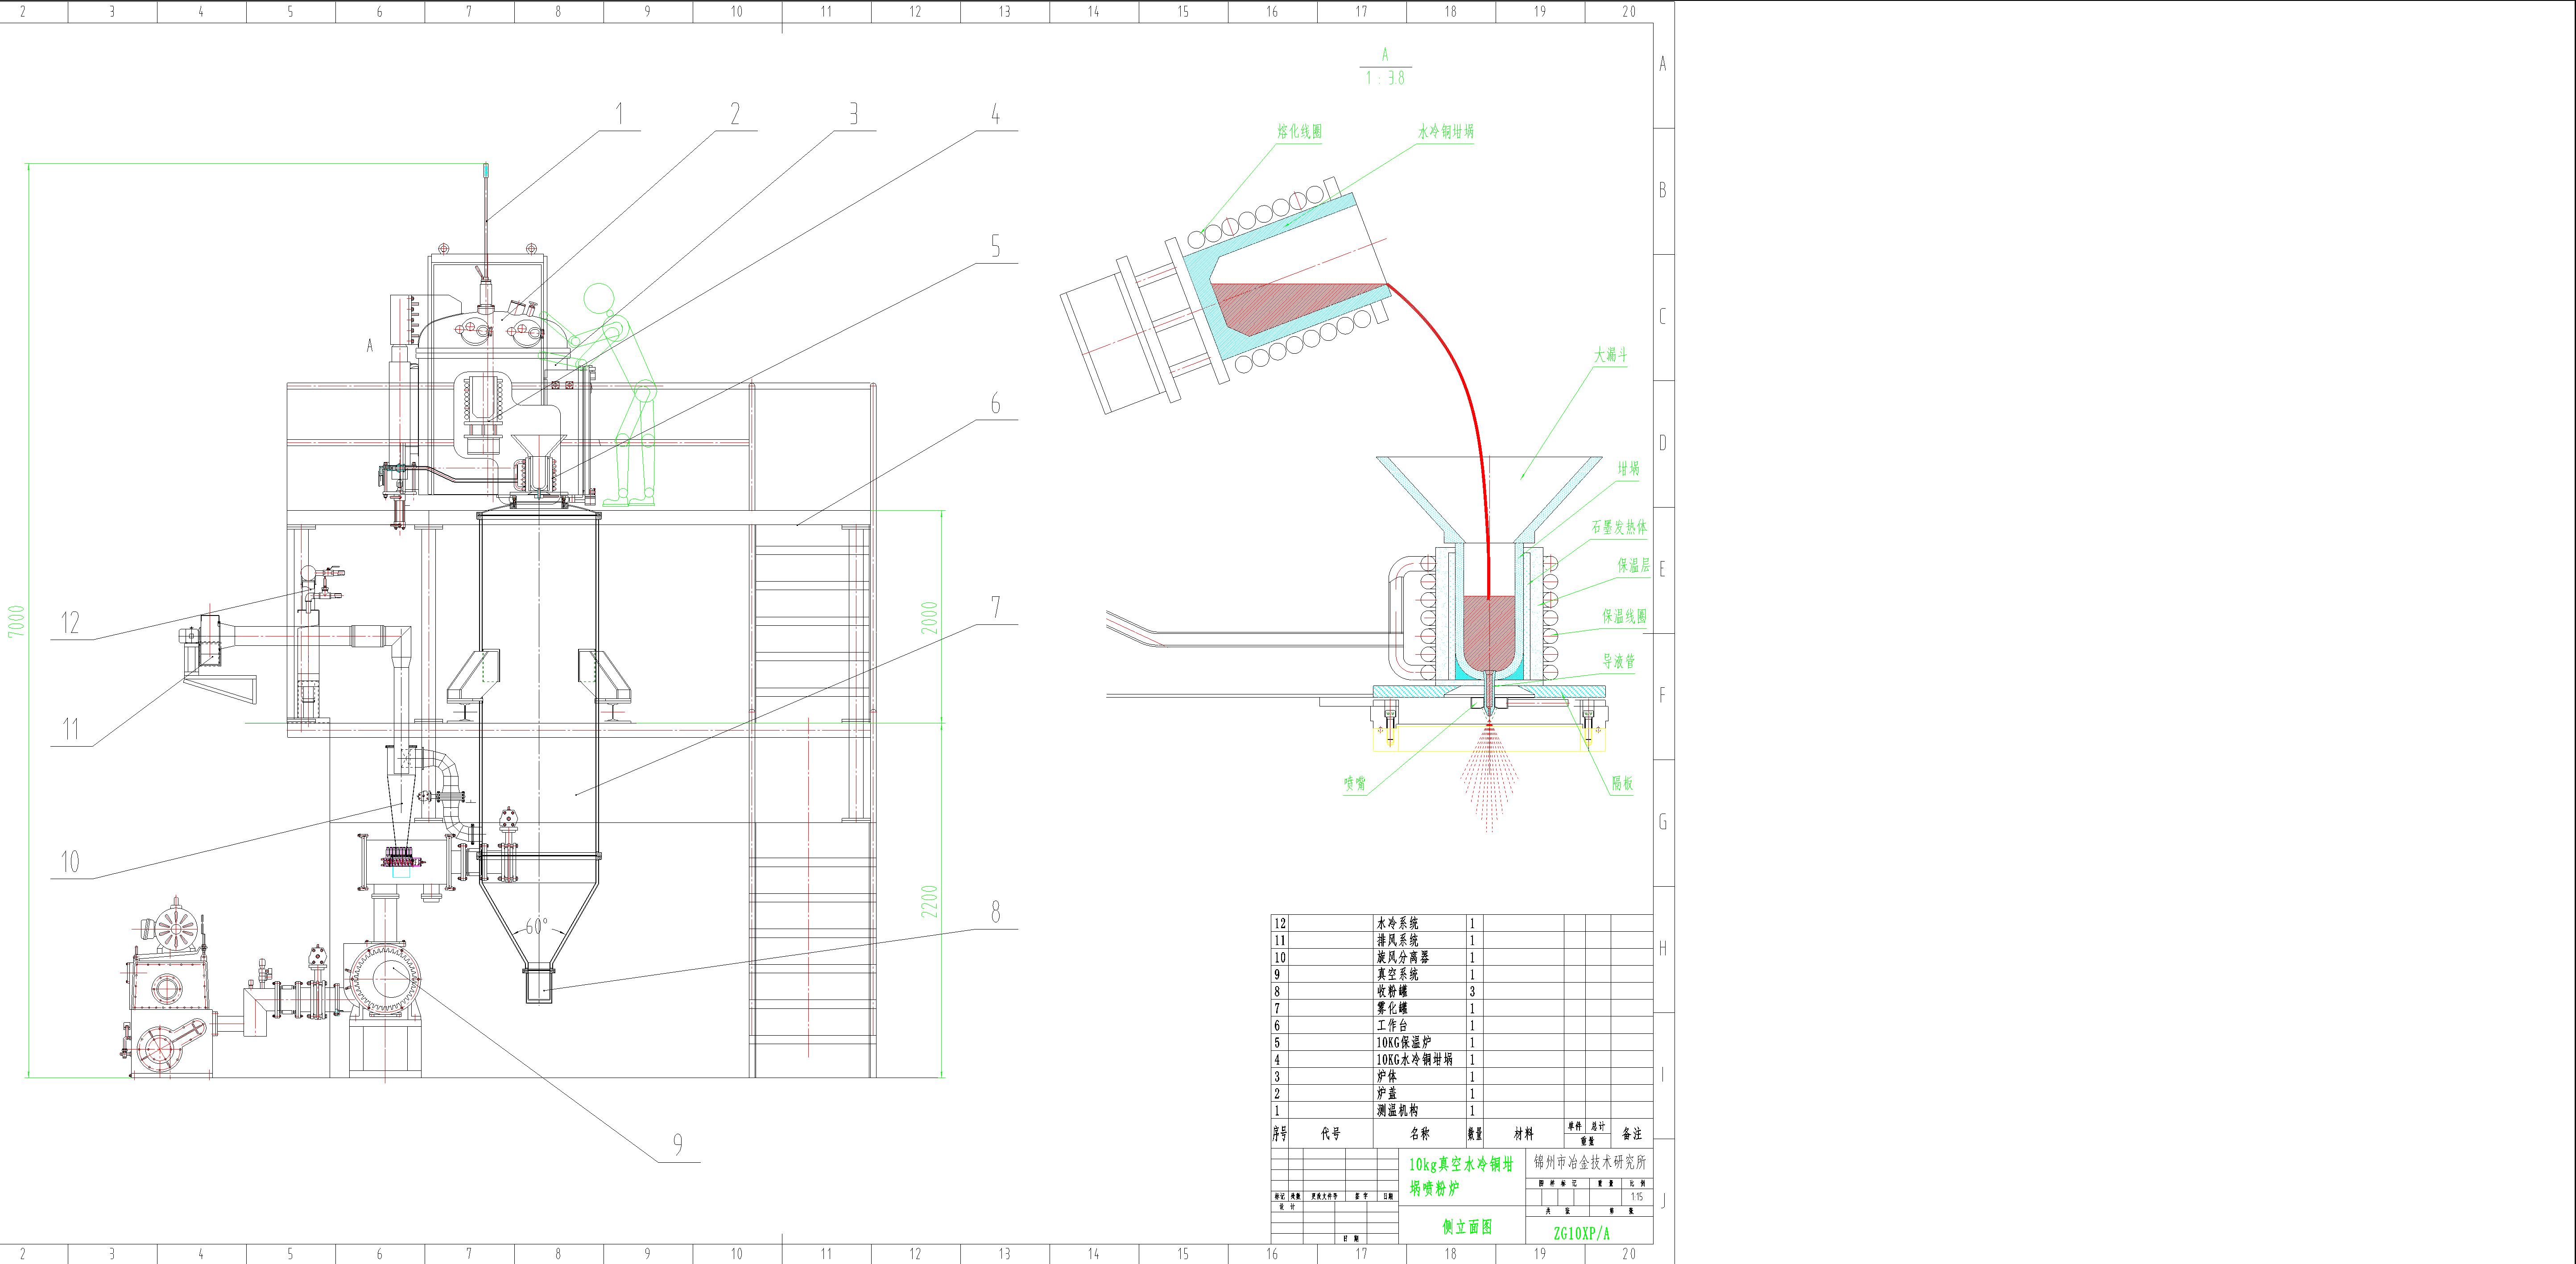2576x1264 pixels.
Task: Select the 测温机构 entry in parts list
Action: tap(1396, 1110)
